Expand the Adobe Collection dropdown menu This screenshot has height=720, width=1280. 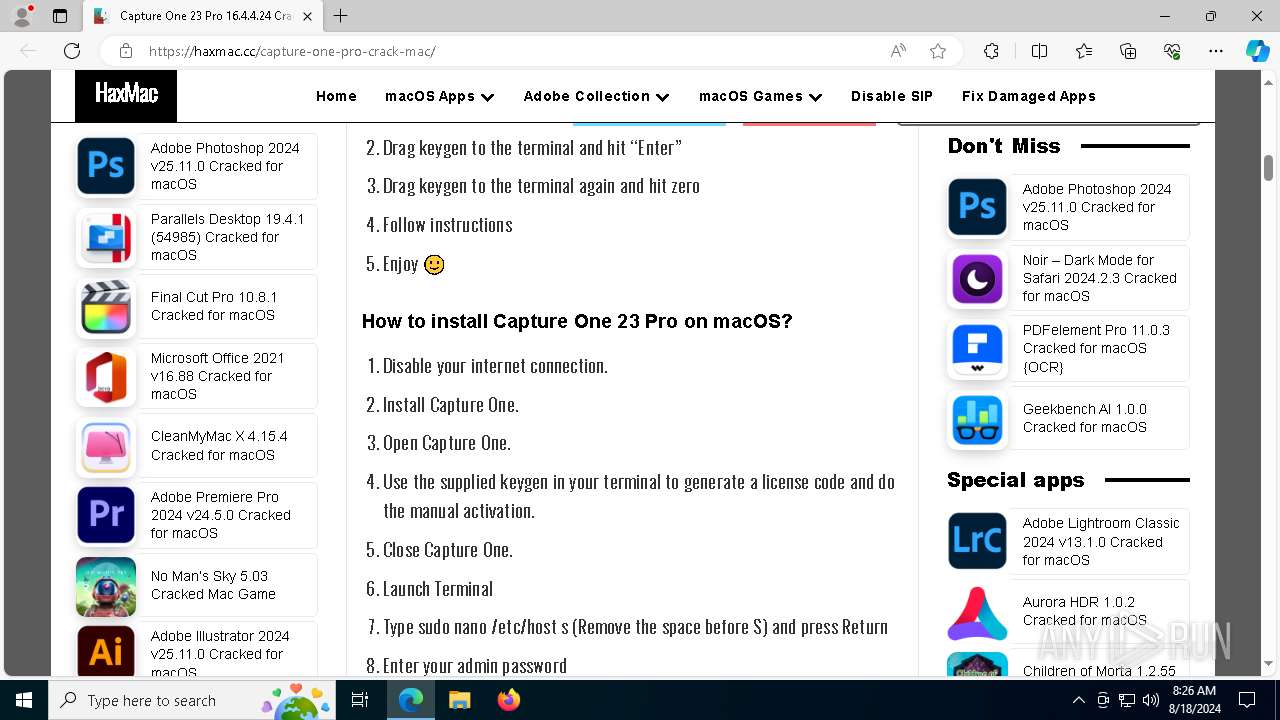tap(597, 96)
